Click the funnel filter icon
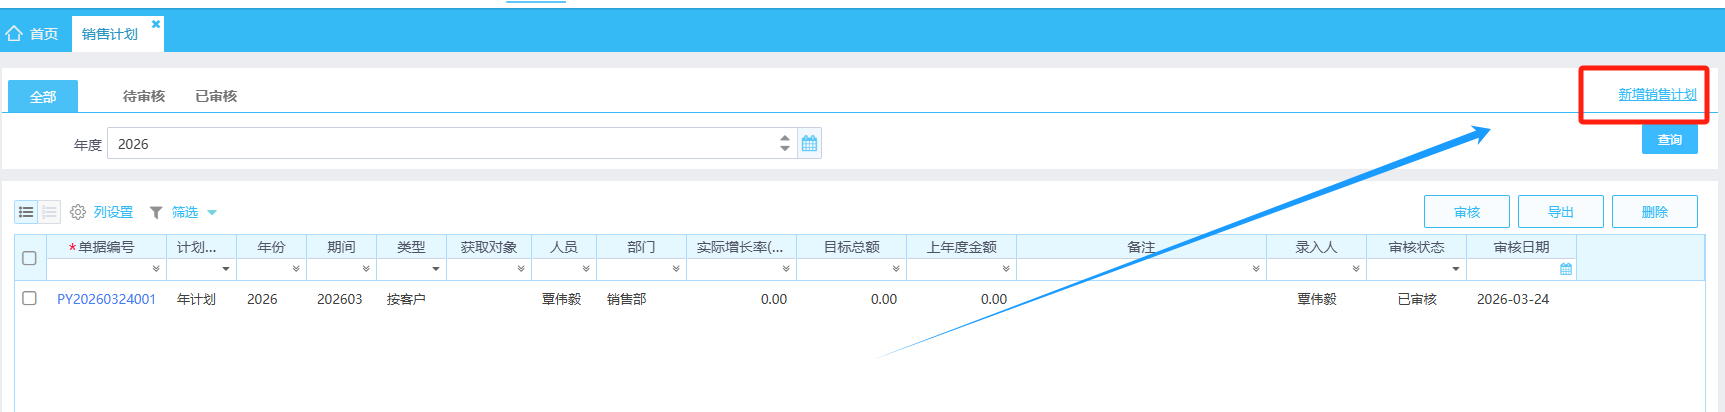Image resolution: width=1725 pixels, height=412 pixels. point(156,212)
